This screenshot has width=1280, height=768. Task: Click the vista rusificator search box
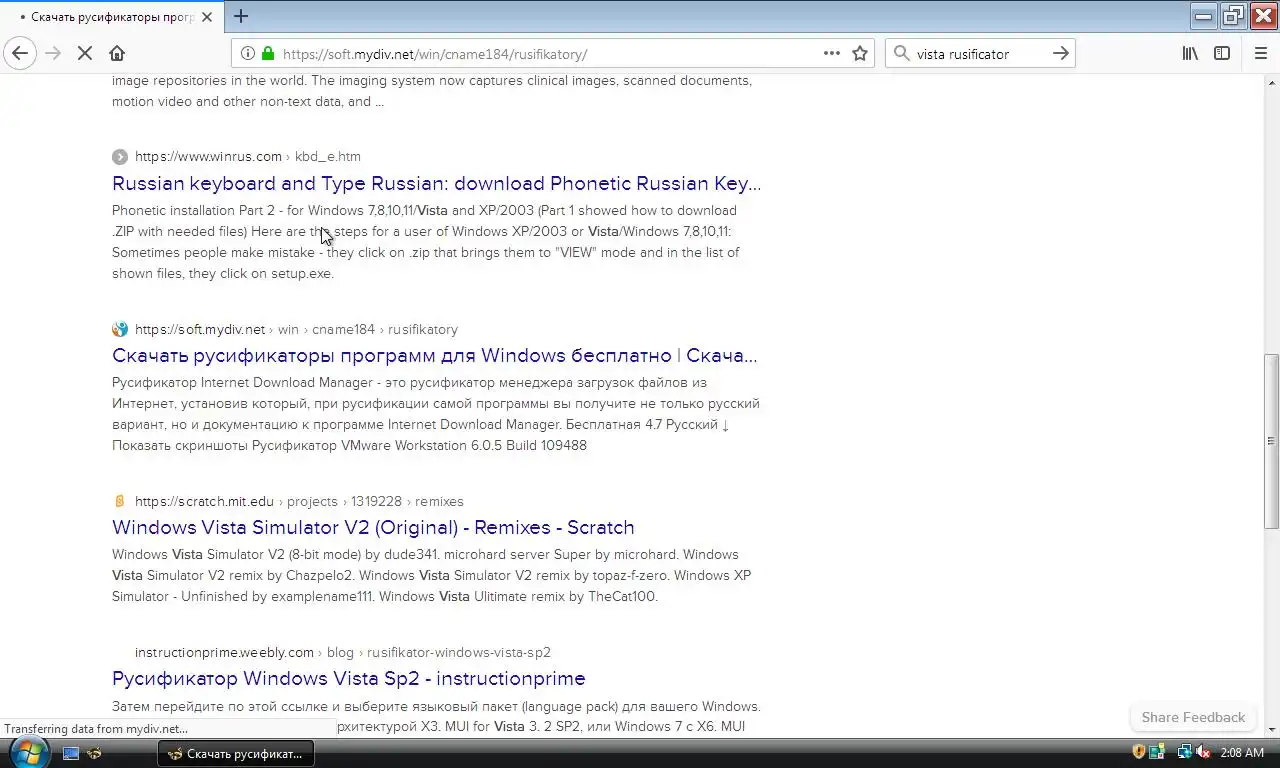[x=978, y=54]
